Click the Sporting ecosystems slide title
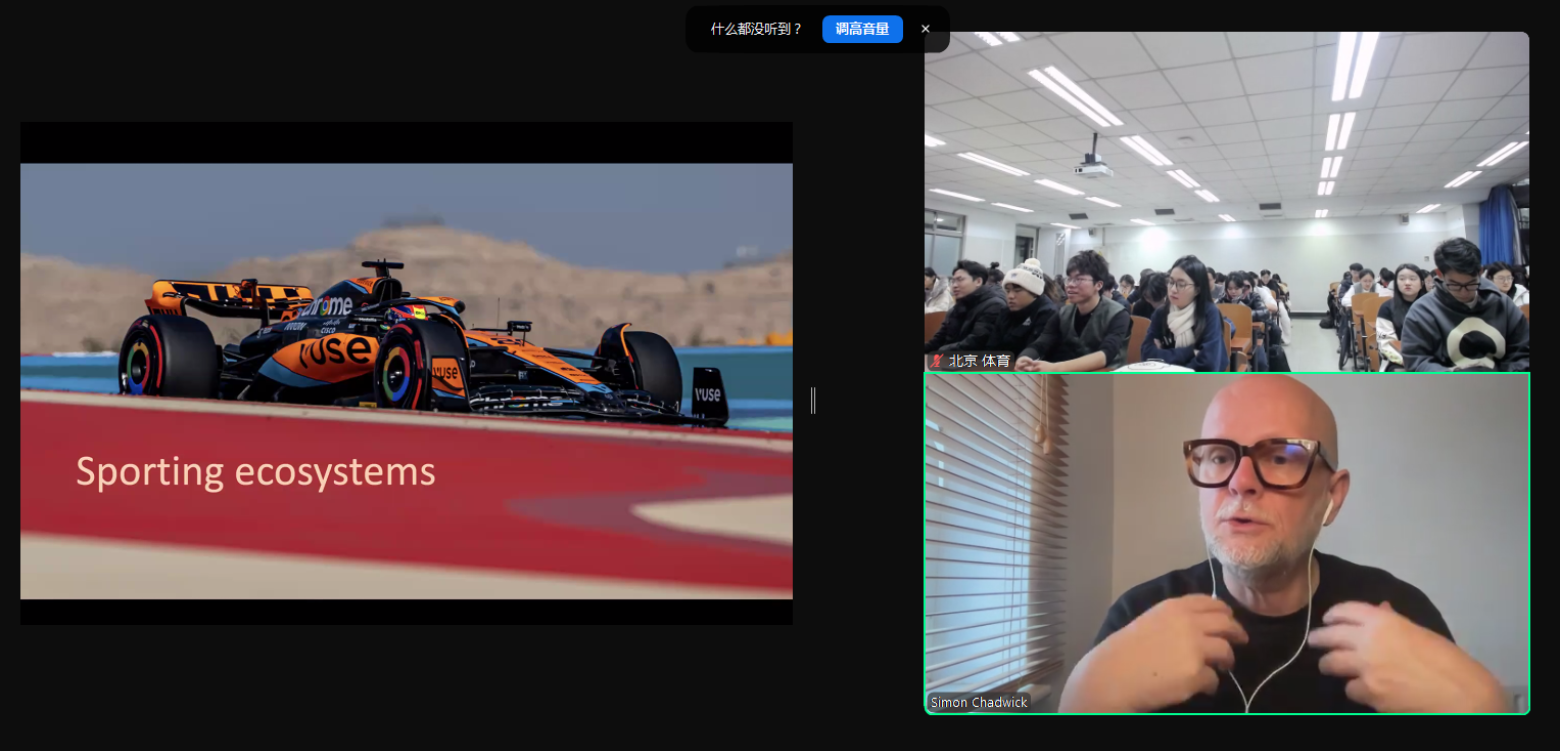Image resolution: width=1561 pixels, height=752 pixels. 256,472
